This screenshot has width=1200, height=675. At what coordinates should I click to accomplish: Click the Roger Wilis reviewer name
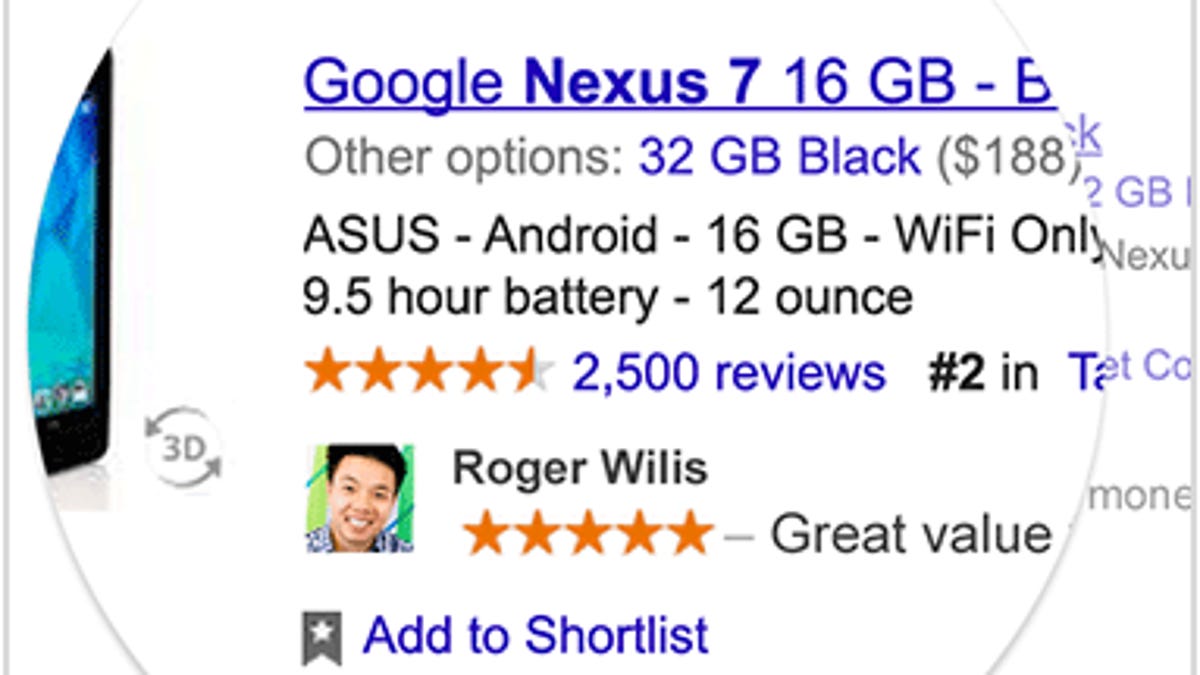(580, 469)
